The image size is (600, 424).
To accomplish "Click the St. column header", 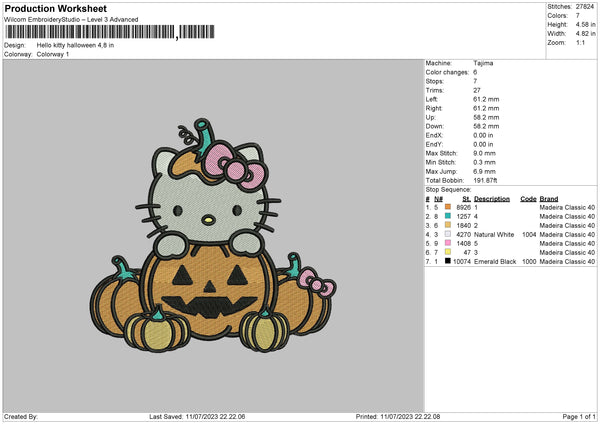I will 466,198.
